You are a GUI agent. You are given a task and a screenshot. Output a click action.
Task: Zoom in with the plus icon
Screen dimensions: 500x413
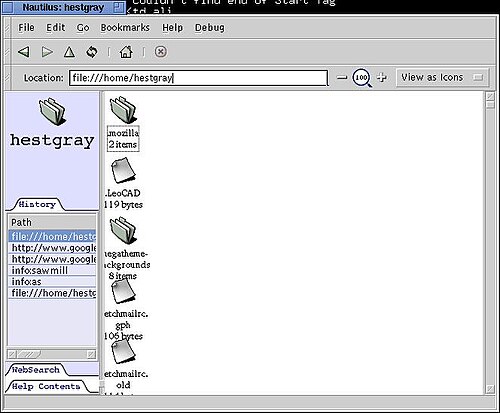382,77
